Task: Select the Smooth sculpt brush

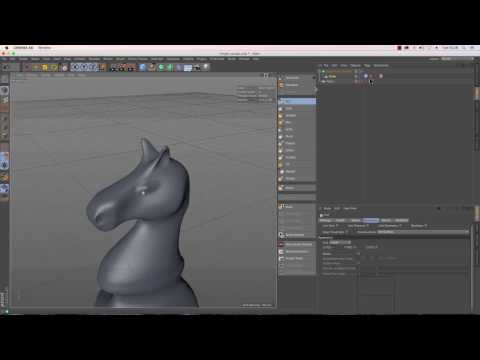Action: pyautogui.click(x=297, y=115)
